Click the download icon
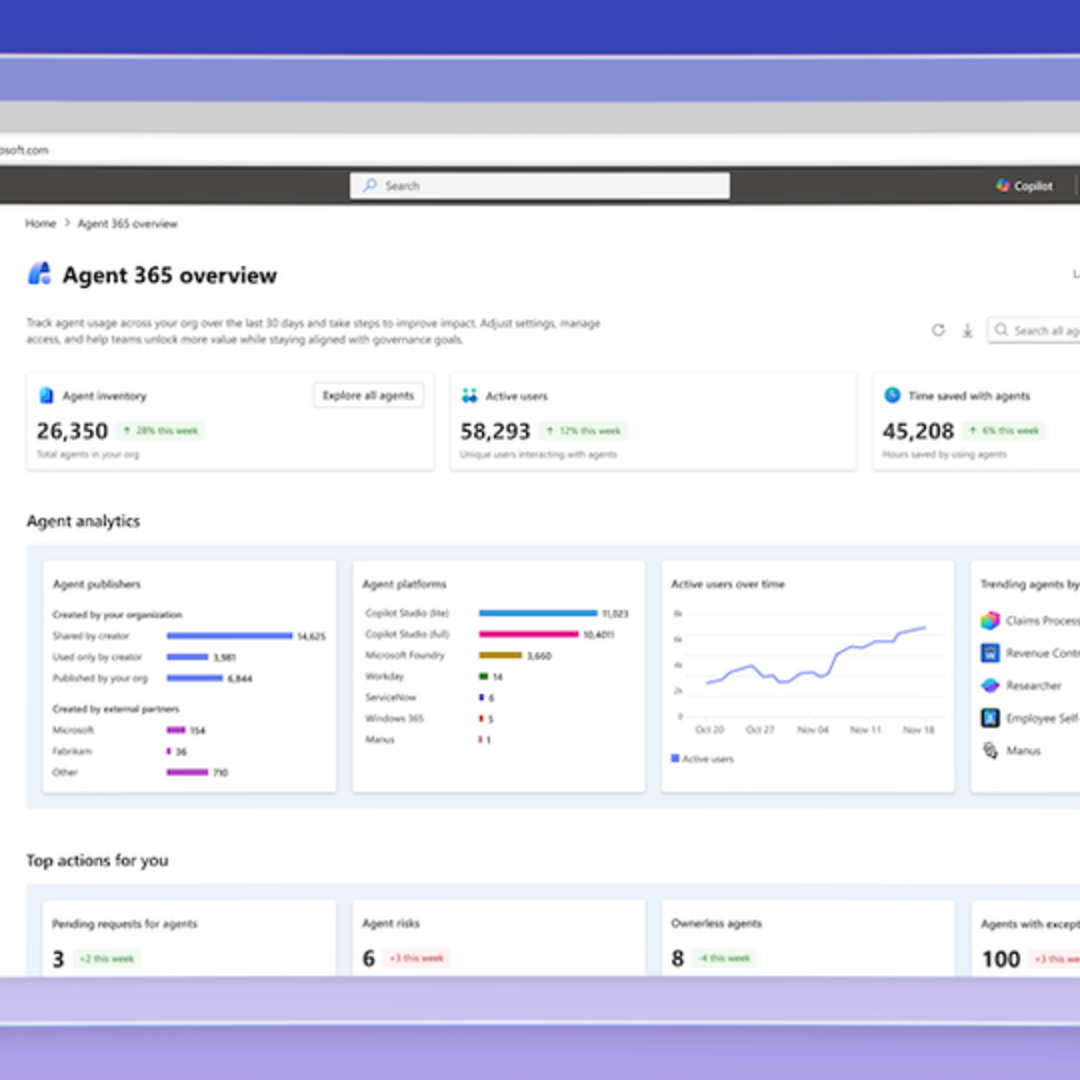The width and height of the screenshot is (1080, 1080). [967, 331]
